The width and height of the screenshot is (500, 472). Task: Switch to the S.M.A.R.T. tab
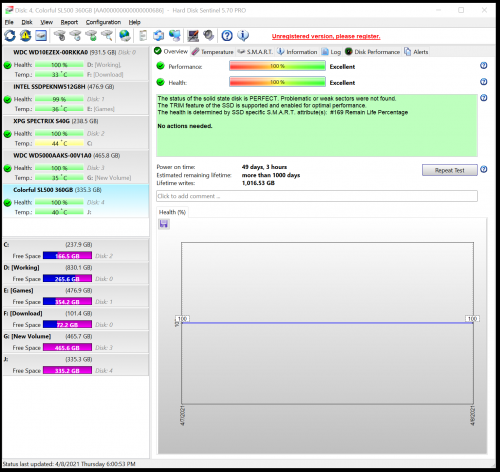point(255,52)
